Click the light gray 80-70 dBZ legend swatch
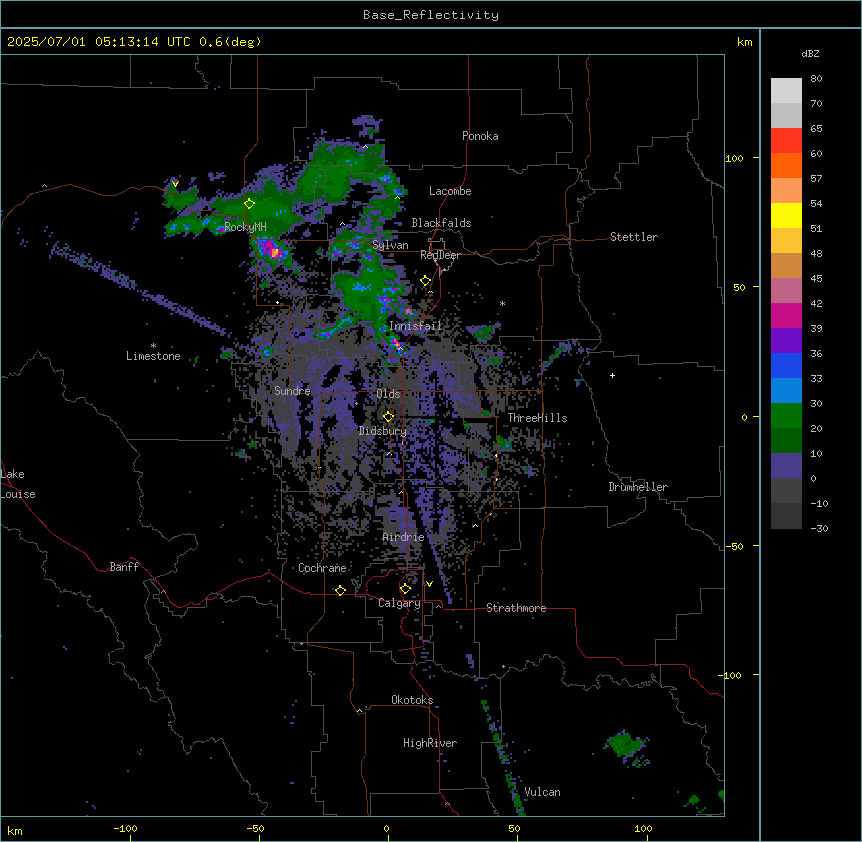Viewport: 862px width, 842px height. coord(786,91)
